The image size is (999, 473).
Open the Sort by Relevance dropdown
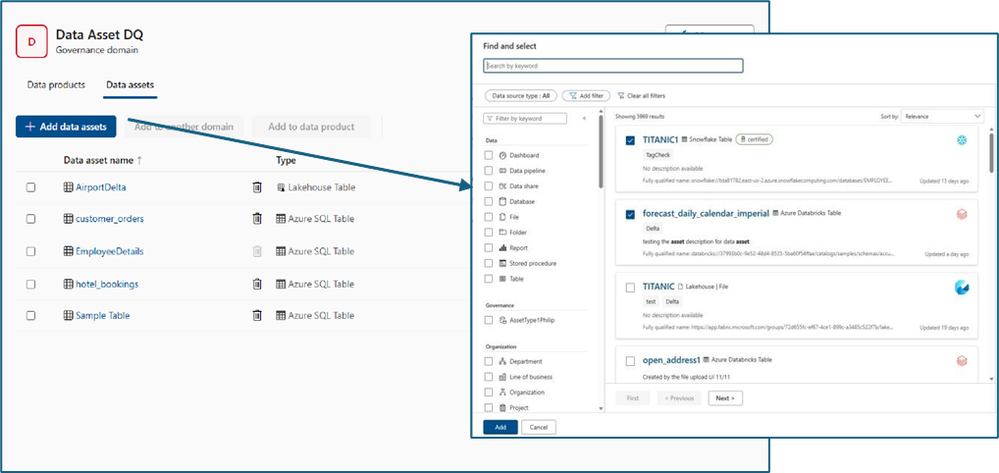point(943,117)
